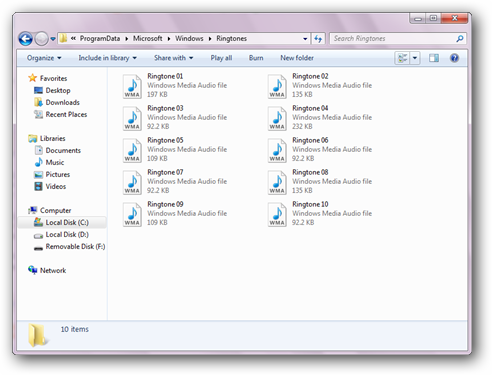Select the Ringtone 04 WMA file icon
This screenshot has height=375, width=492.
[x=277, y=118]
